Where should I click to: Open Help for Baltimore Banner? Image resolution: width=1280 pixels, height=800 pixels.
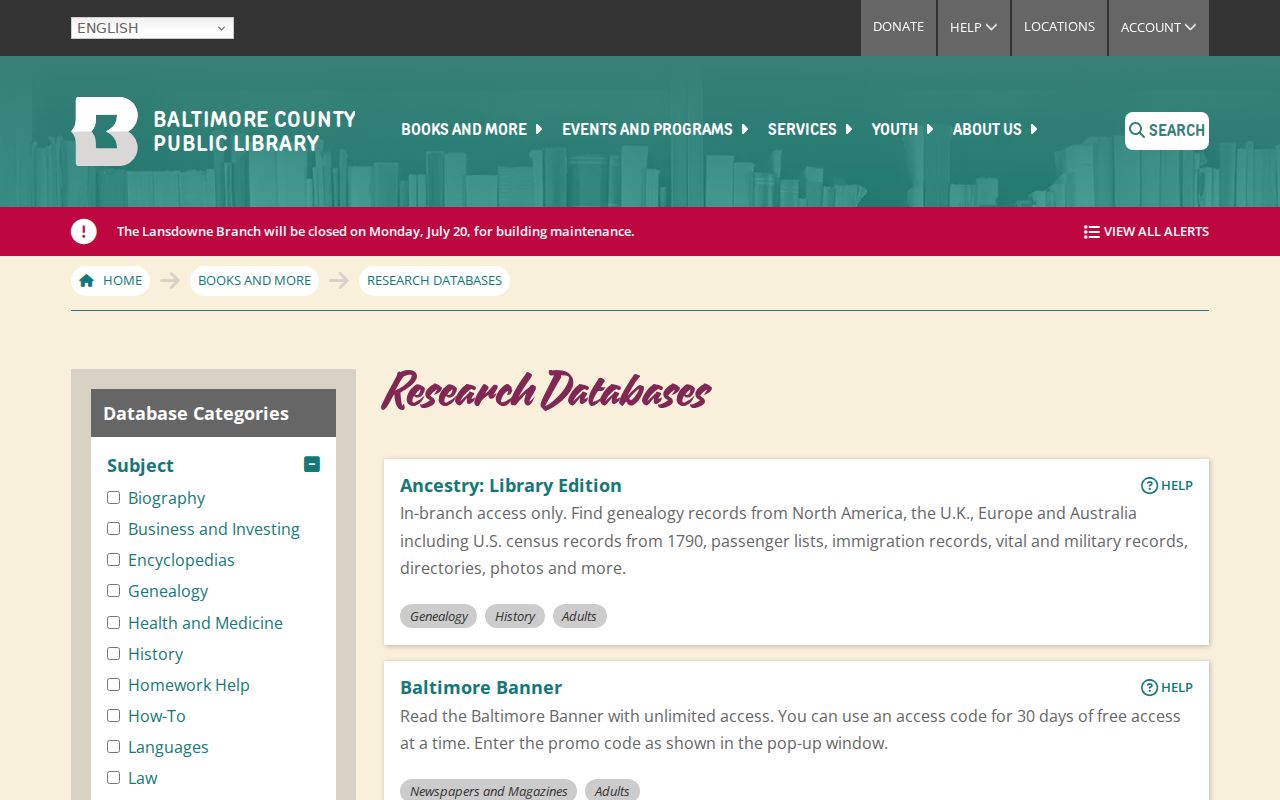1167,688
